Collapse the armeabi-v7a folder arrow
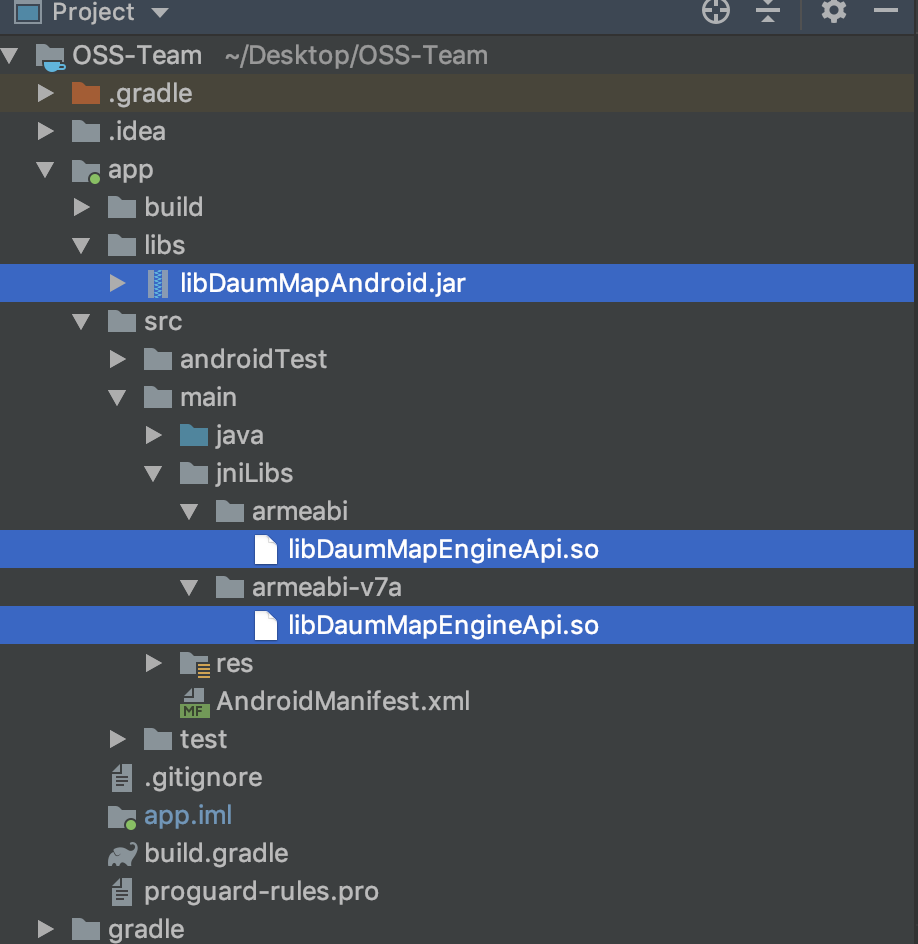This screenshot has height=944, width=918. pyautogui.click(x=190, y=587)
